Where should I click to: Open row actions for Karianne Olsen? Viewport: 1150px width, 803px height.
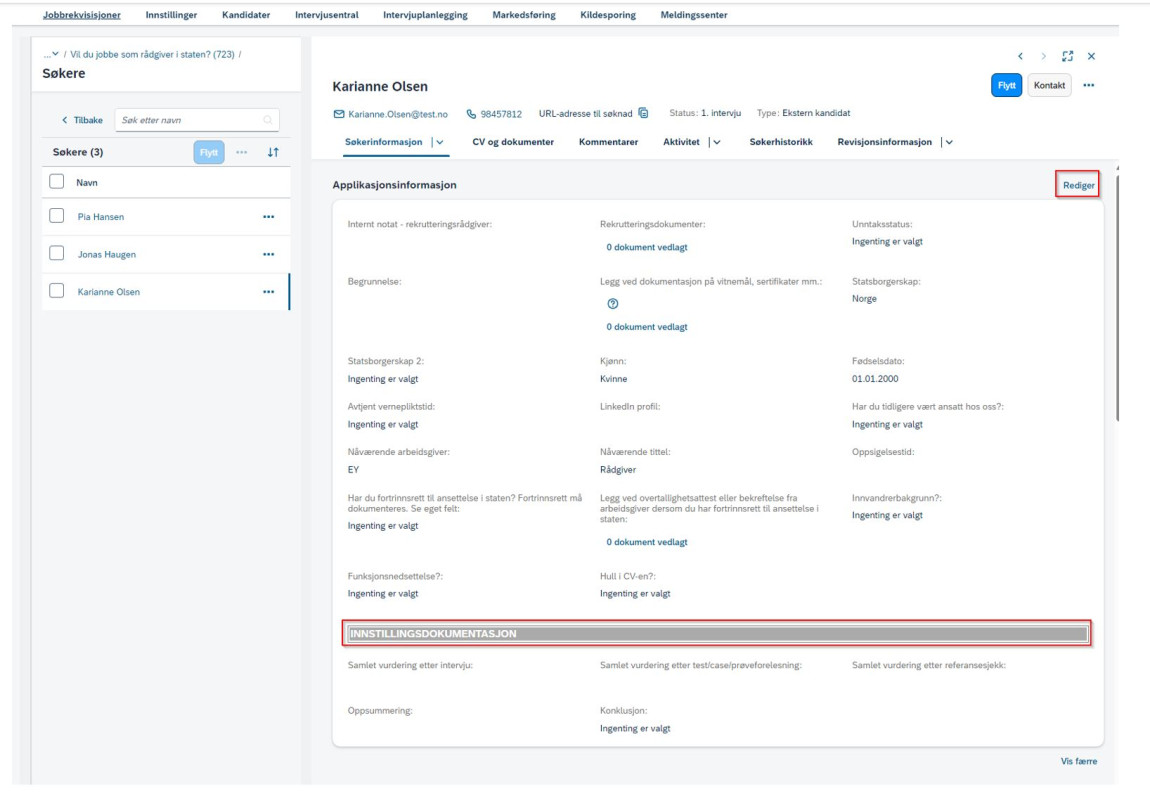pos(268,291)
